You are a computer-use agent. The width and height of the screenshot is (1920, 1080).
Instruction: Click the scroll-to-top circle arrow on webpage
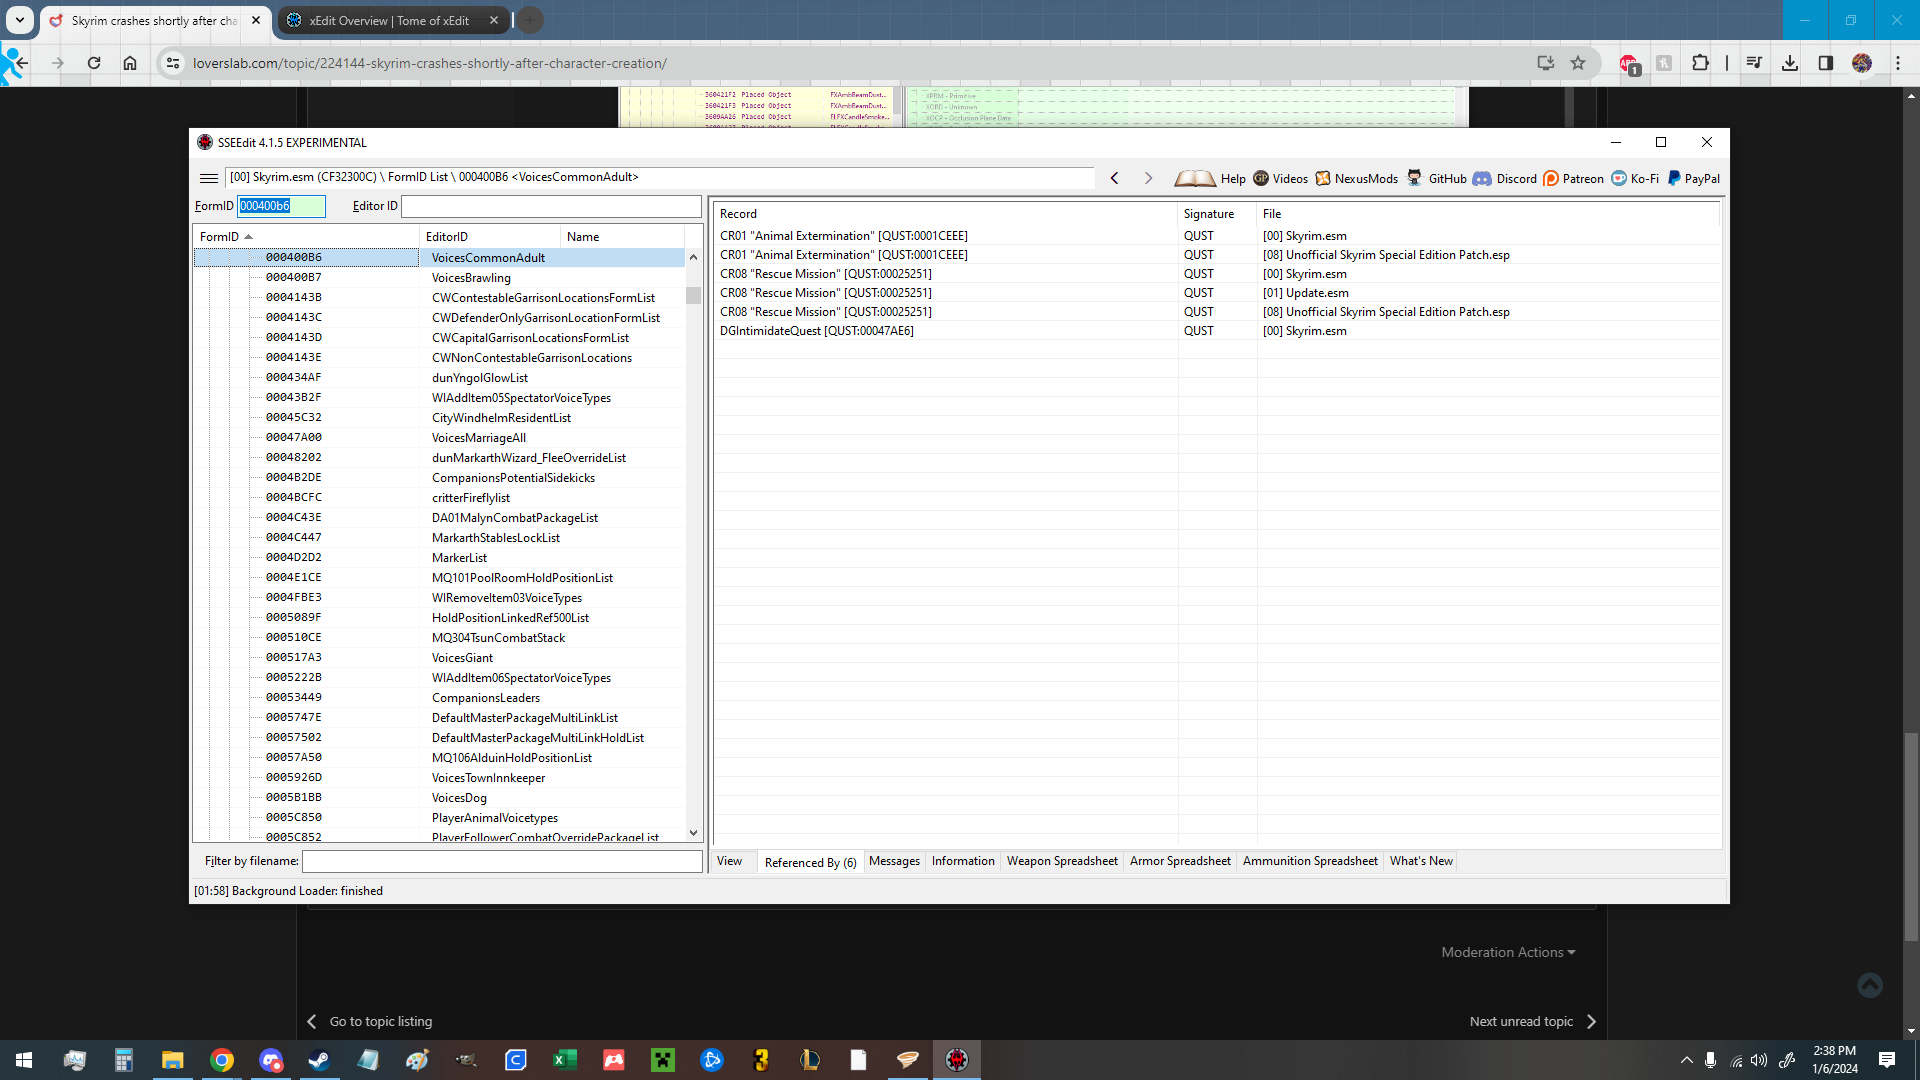pyautogui.click(x=1870, y=985)
